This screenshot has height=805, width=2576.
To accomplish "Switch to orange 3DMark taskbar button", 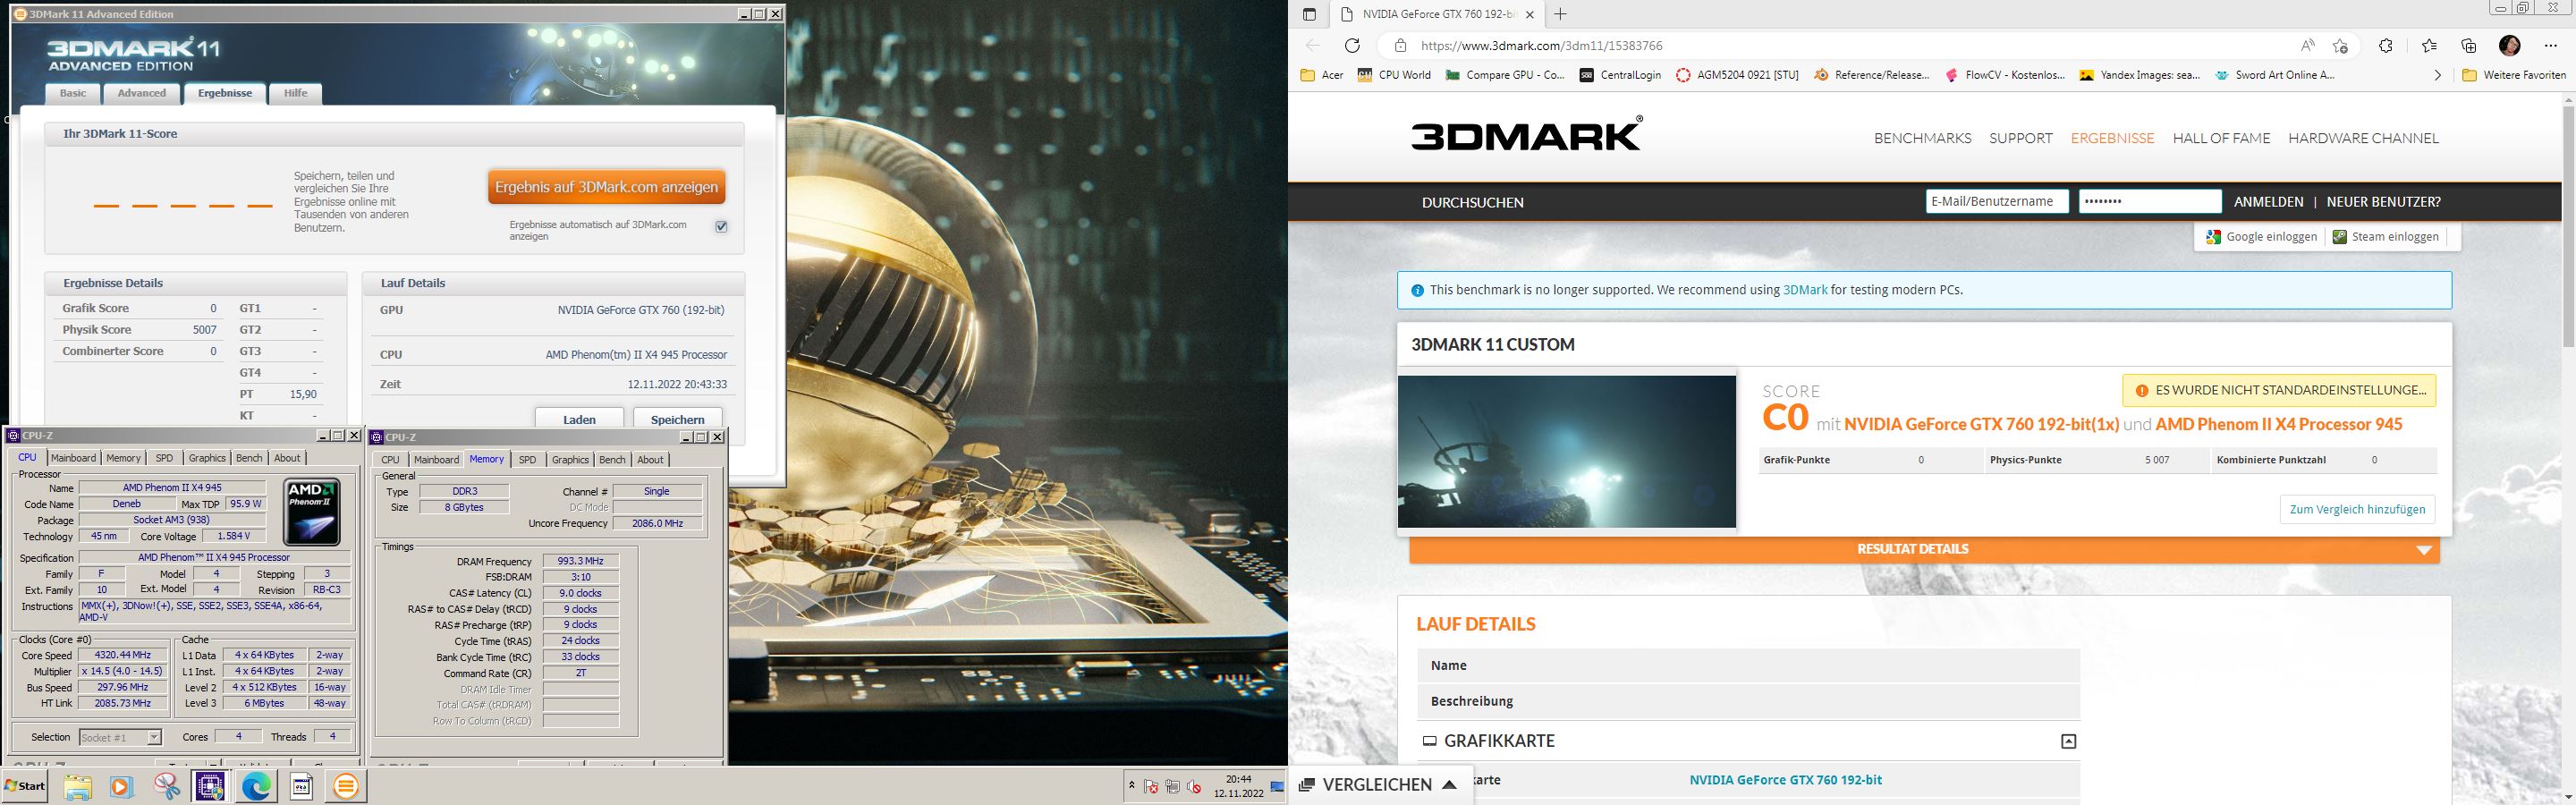I will point(346,786).
